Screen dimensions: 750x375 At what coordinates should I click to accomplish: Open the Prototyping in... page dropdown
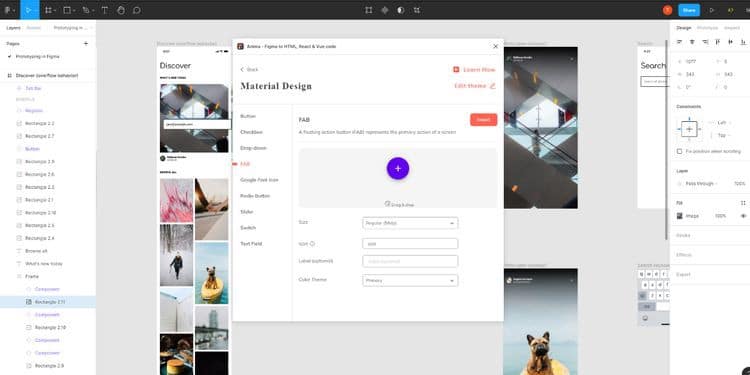pyautogui.click(x=73, y=28)
